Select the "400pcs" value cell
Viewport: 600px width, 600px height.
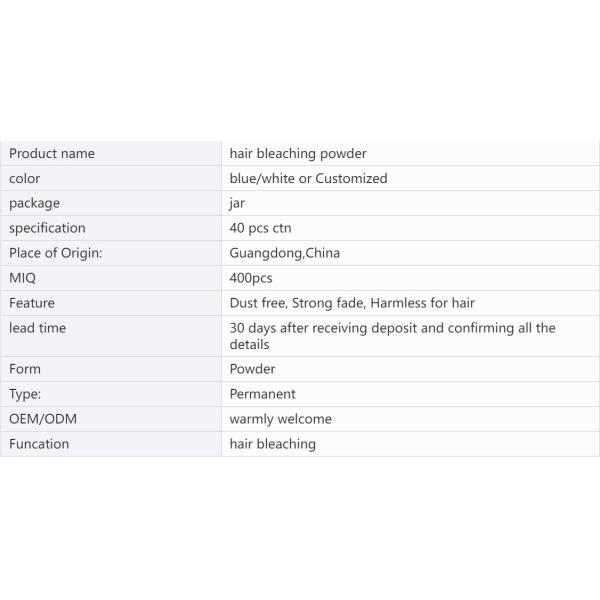[251, 279]
